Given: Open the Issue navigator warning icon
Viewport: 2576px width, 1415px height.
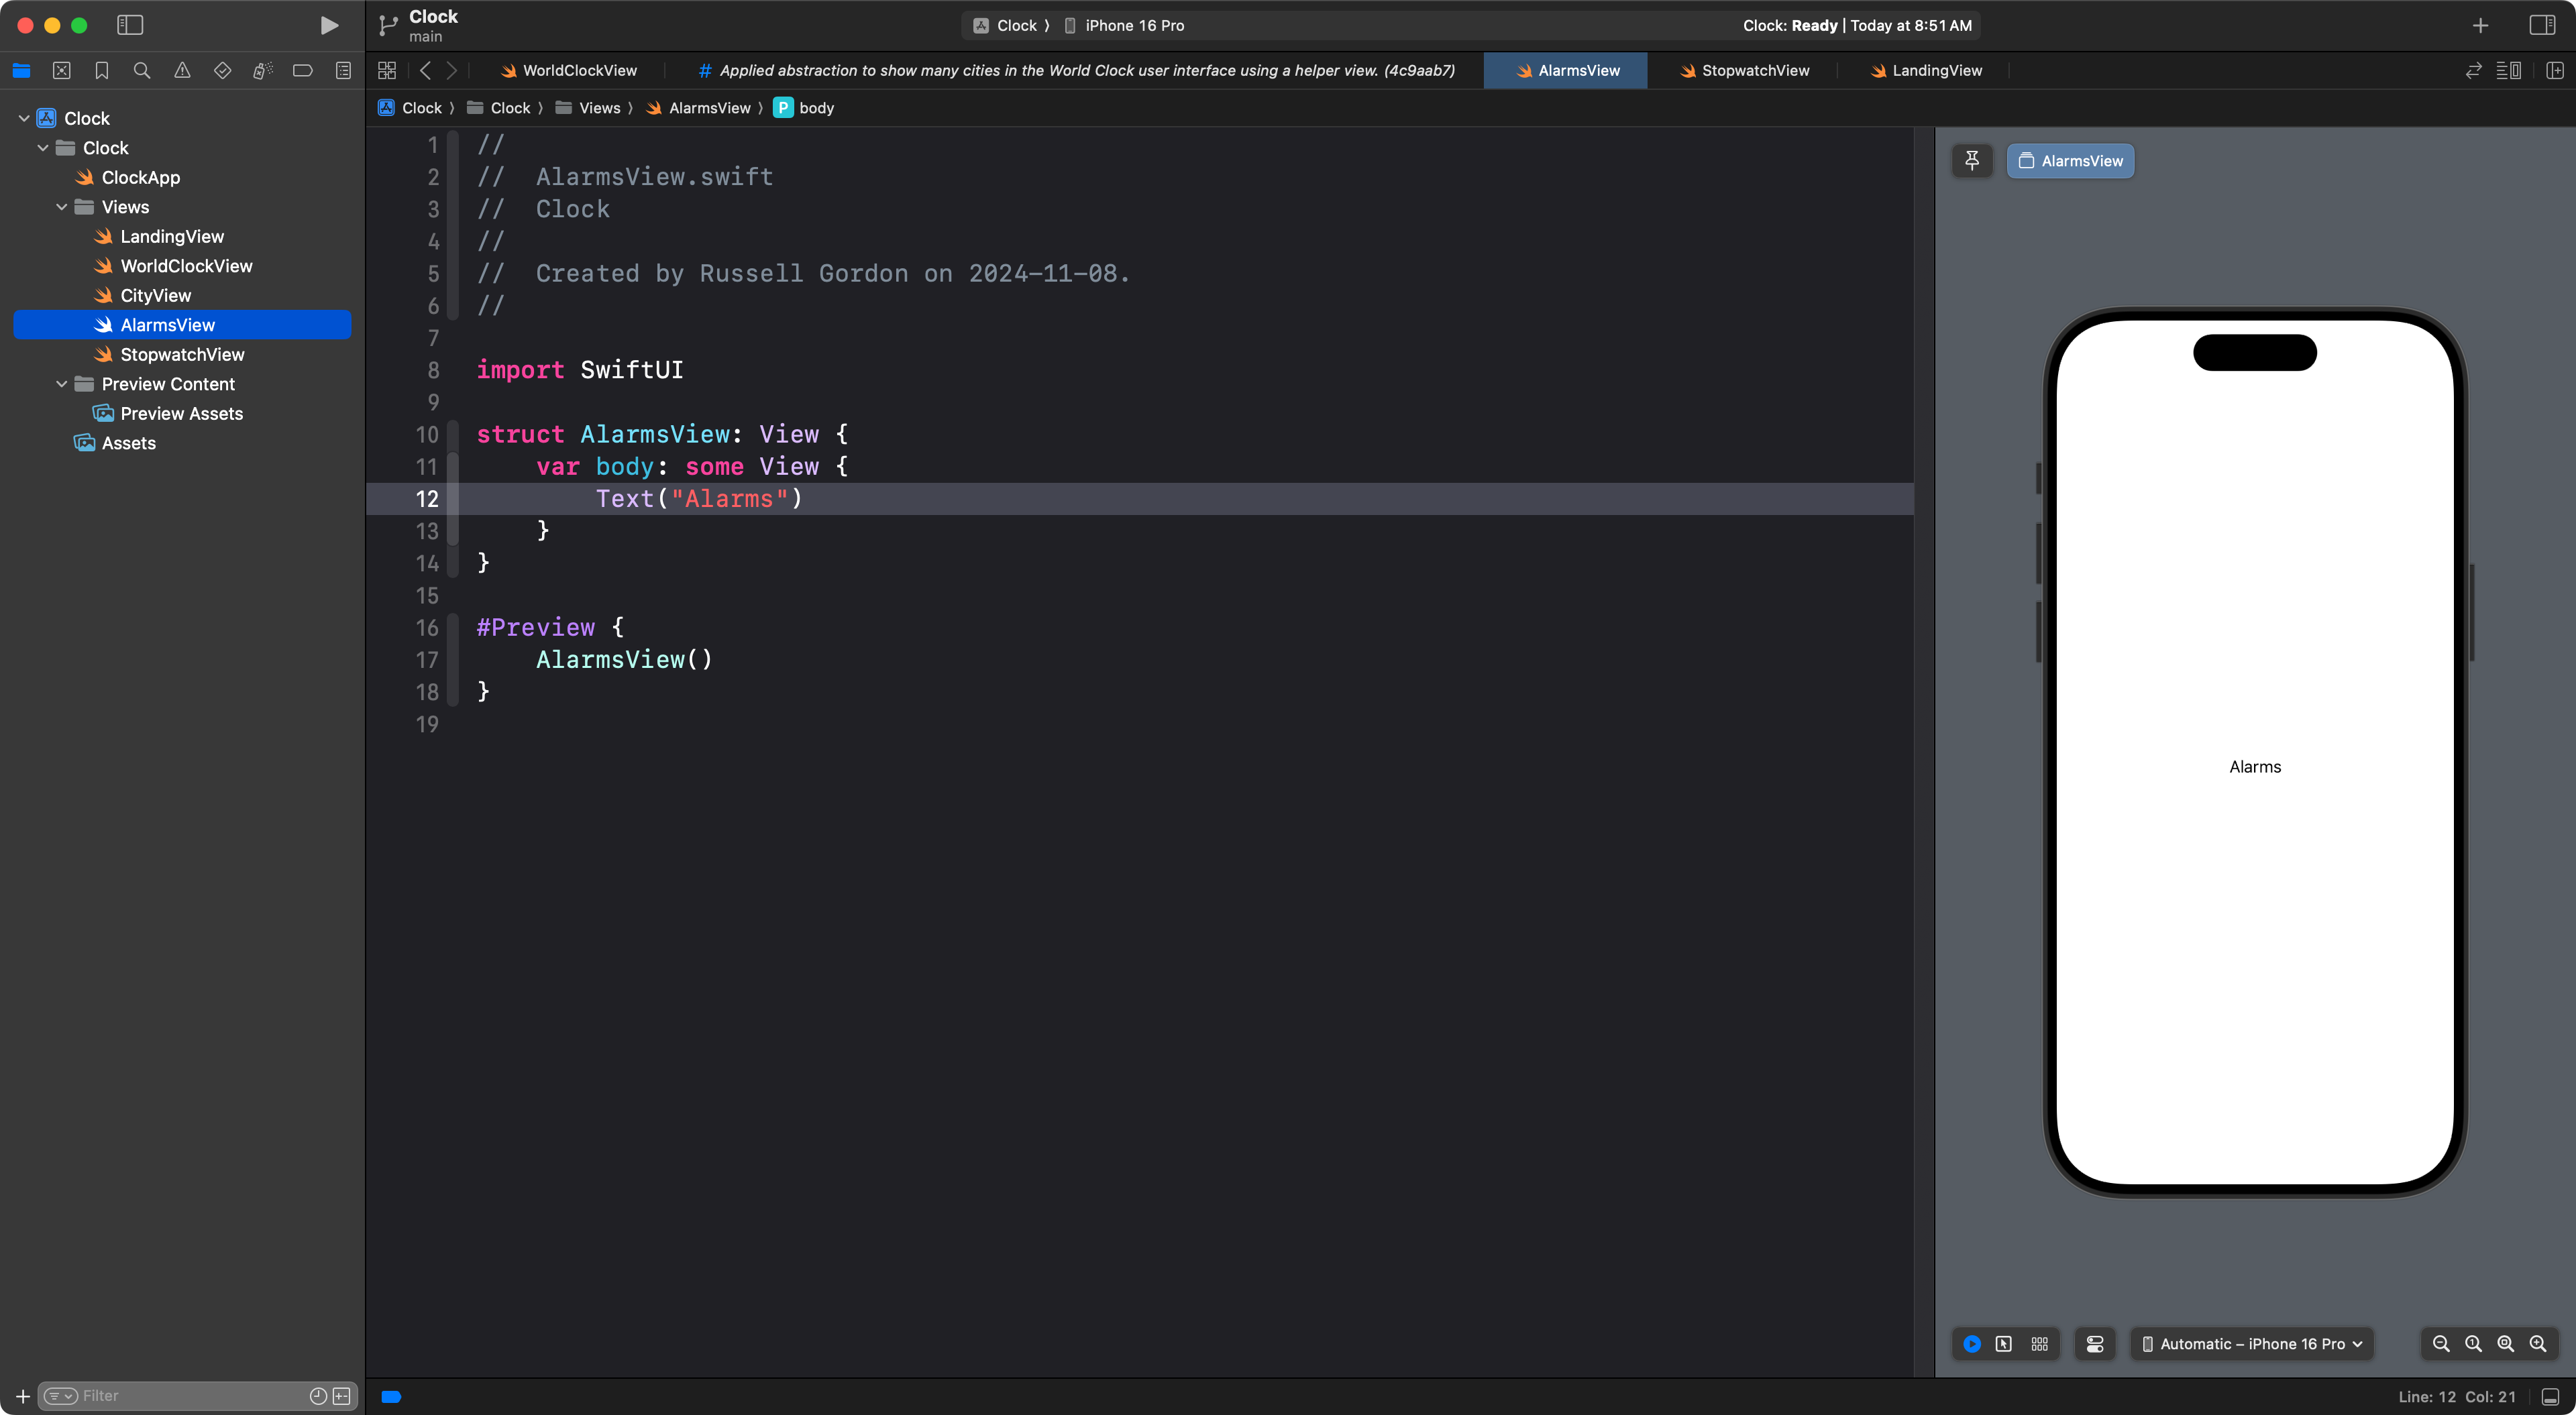Looking at the screenshot, I should [182, 70].
